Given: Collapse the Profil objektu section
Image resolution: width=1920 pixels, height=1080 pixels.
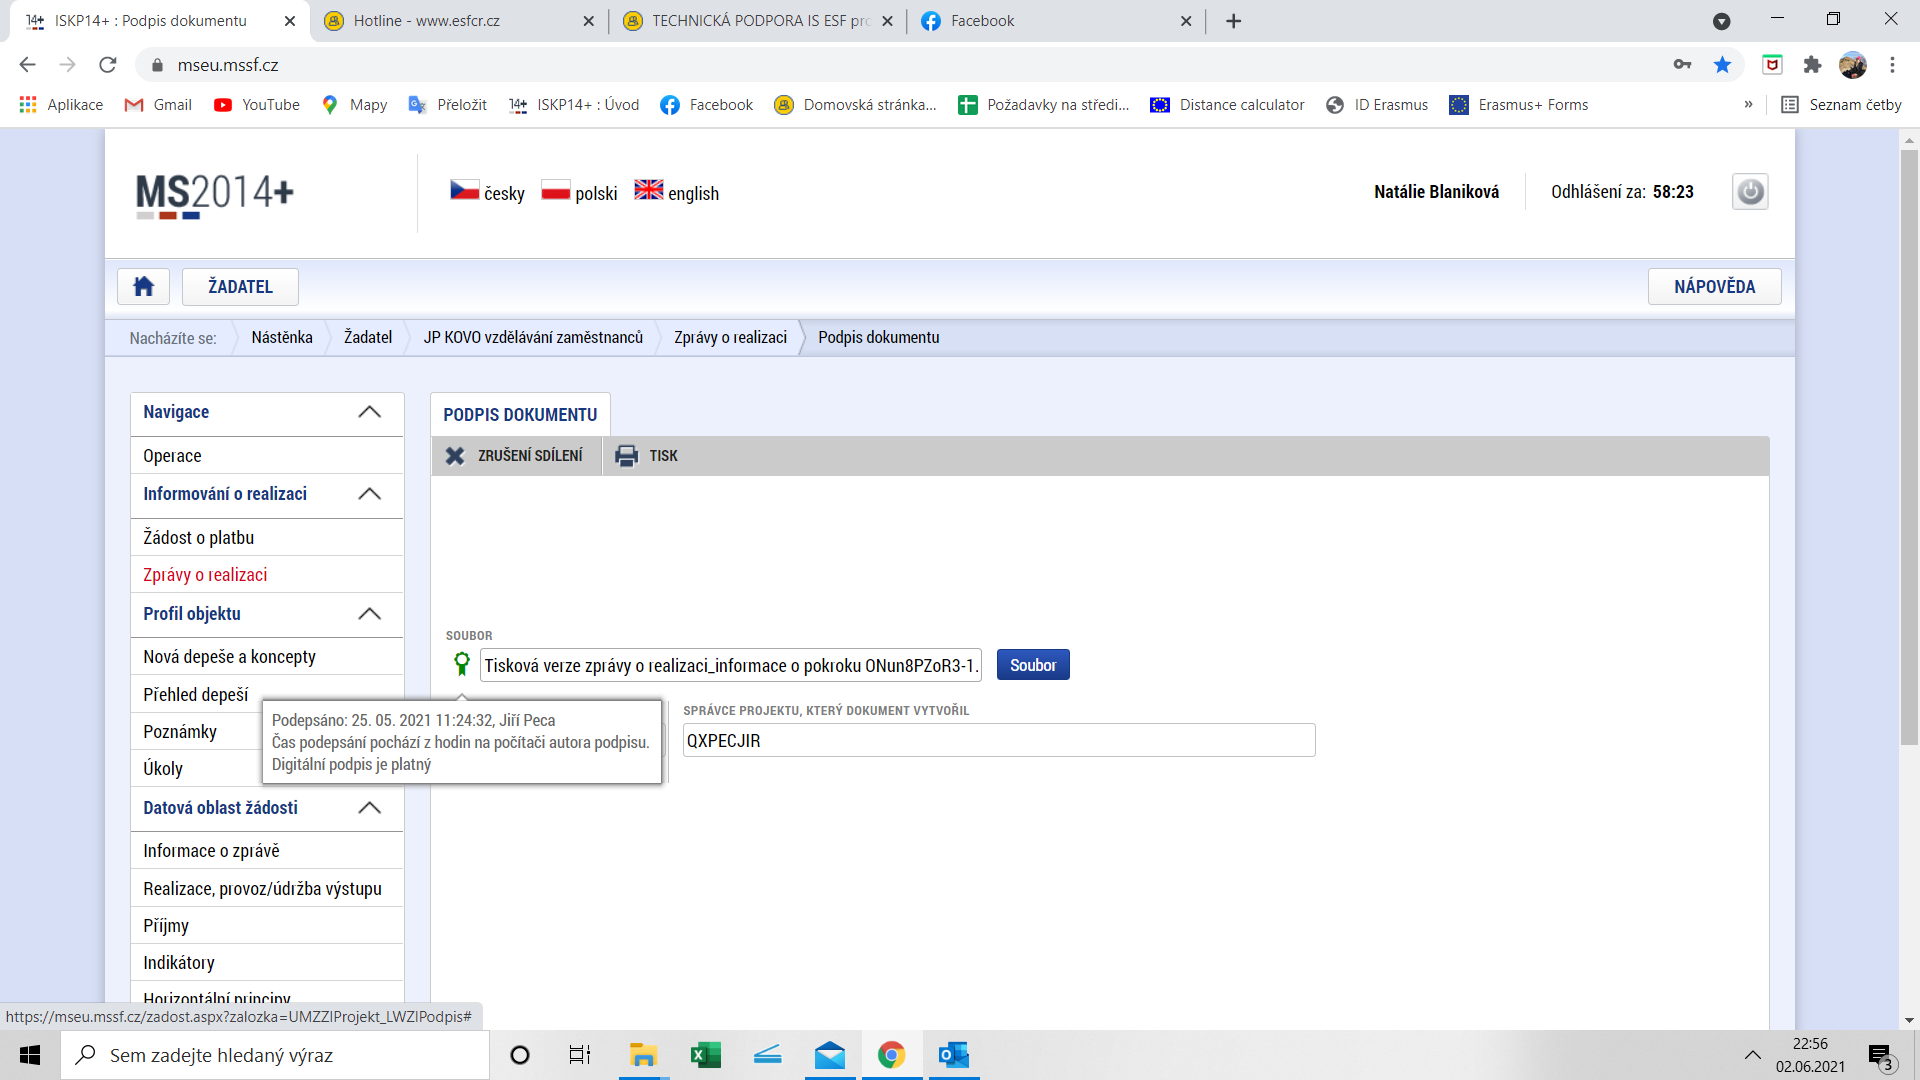Looking at the screenshot, I should click(x=369, y=614).
